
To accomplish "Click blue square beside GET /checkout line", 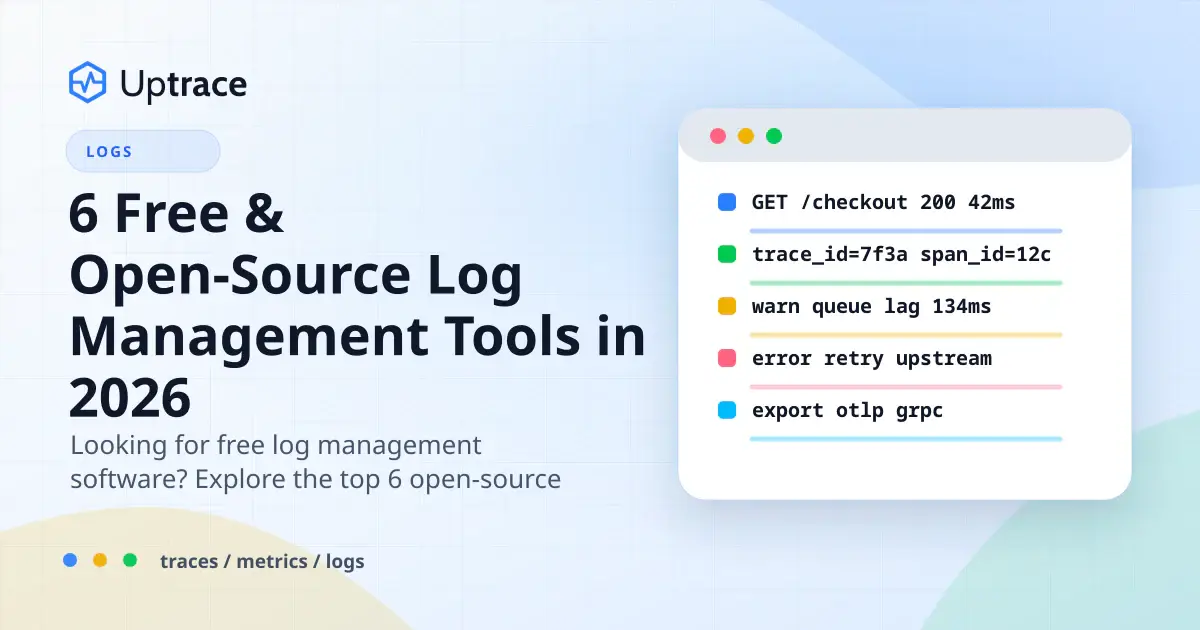I will 727,202.
